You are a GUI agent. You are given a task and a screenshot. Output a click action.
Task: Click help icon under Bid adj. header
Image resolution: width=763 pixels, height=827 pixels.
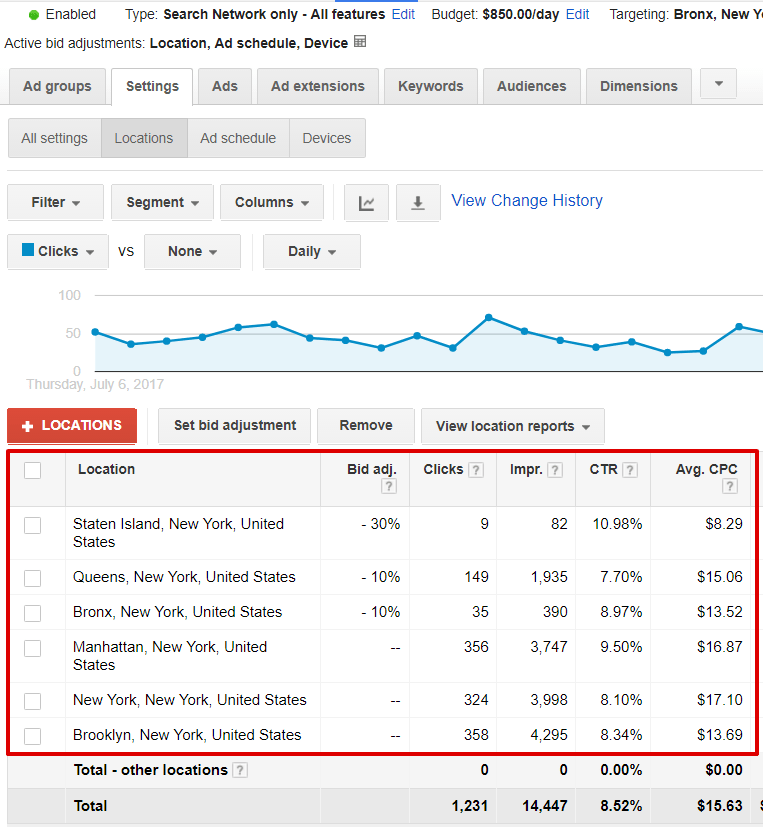point(389,487)
